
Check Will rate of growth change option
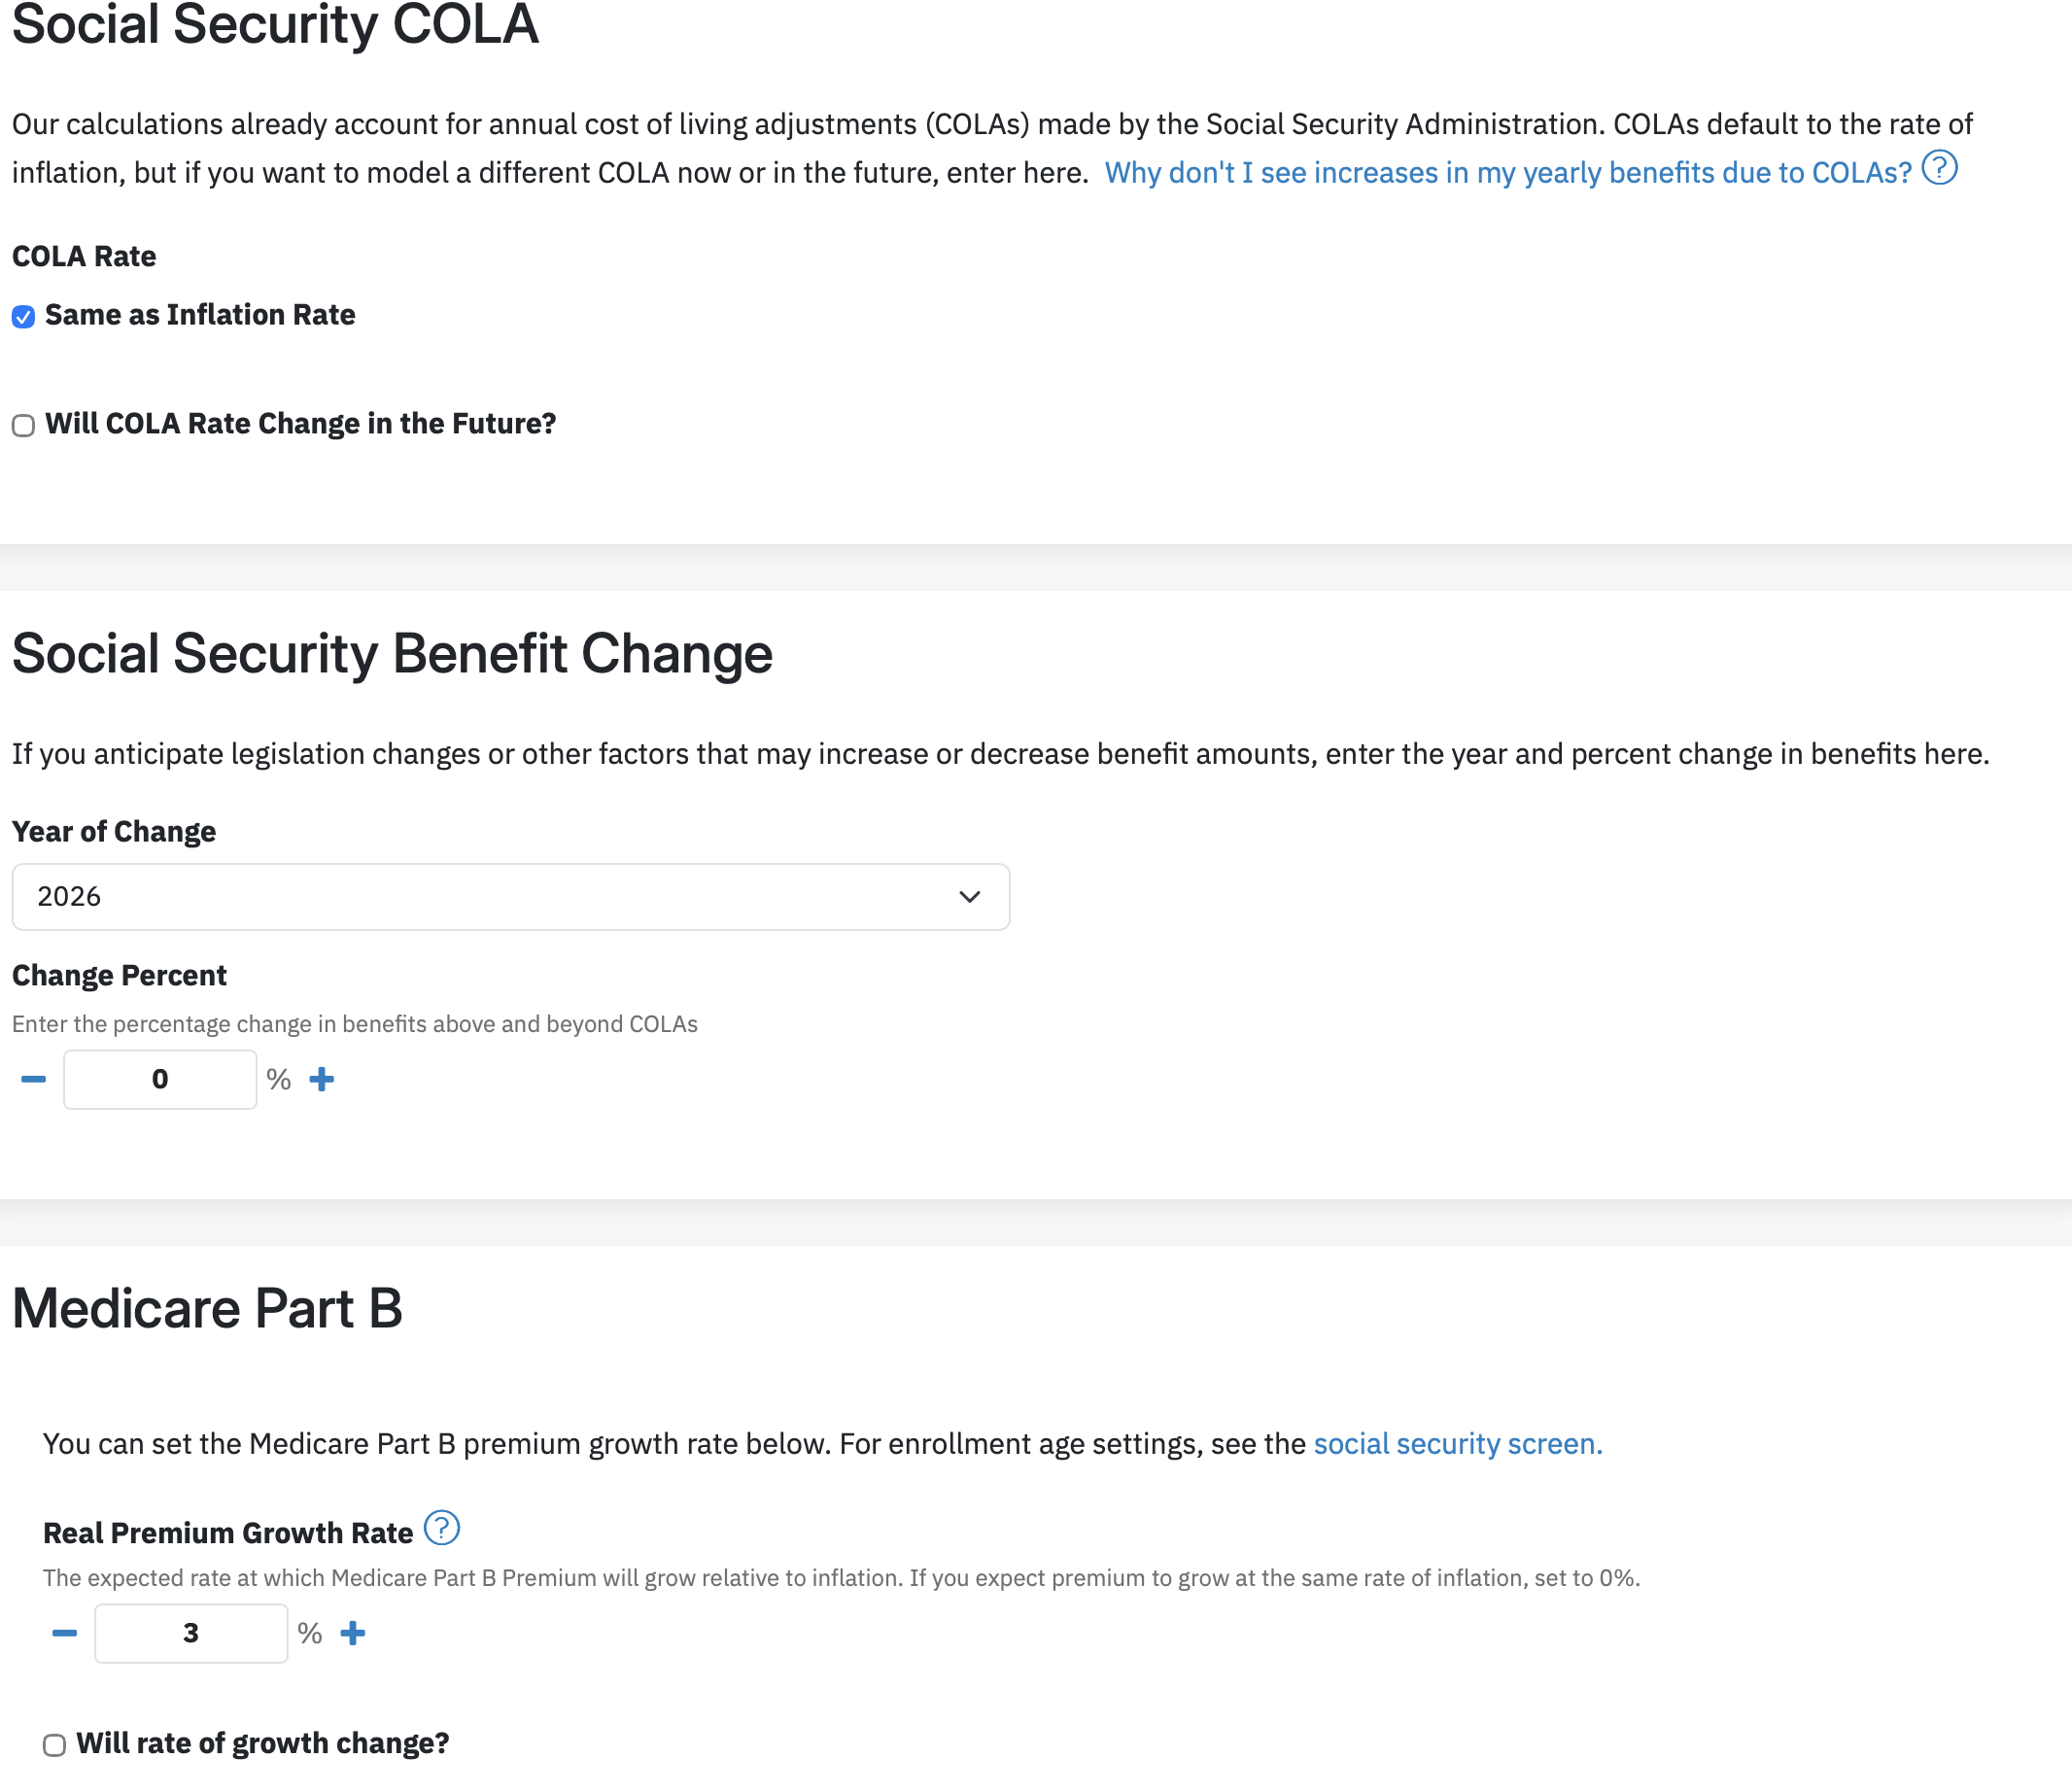click(54, 1745)
